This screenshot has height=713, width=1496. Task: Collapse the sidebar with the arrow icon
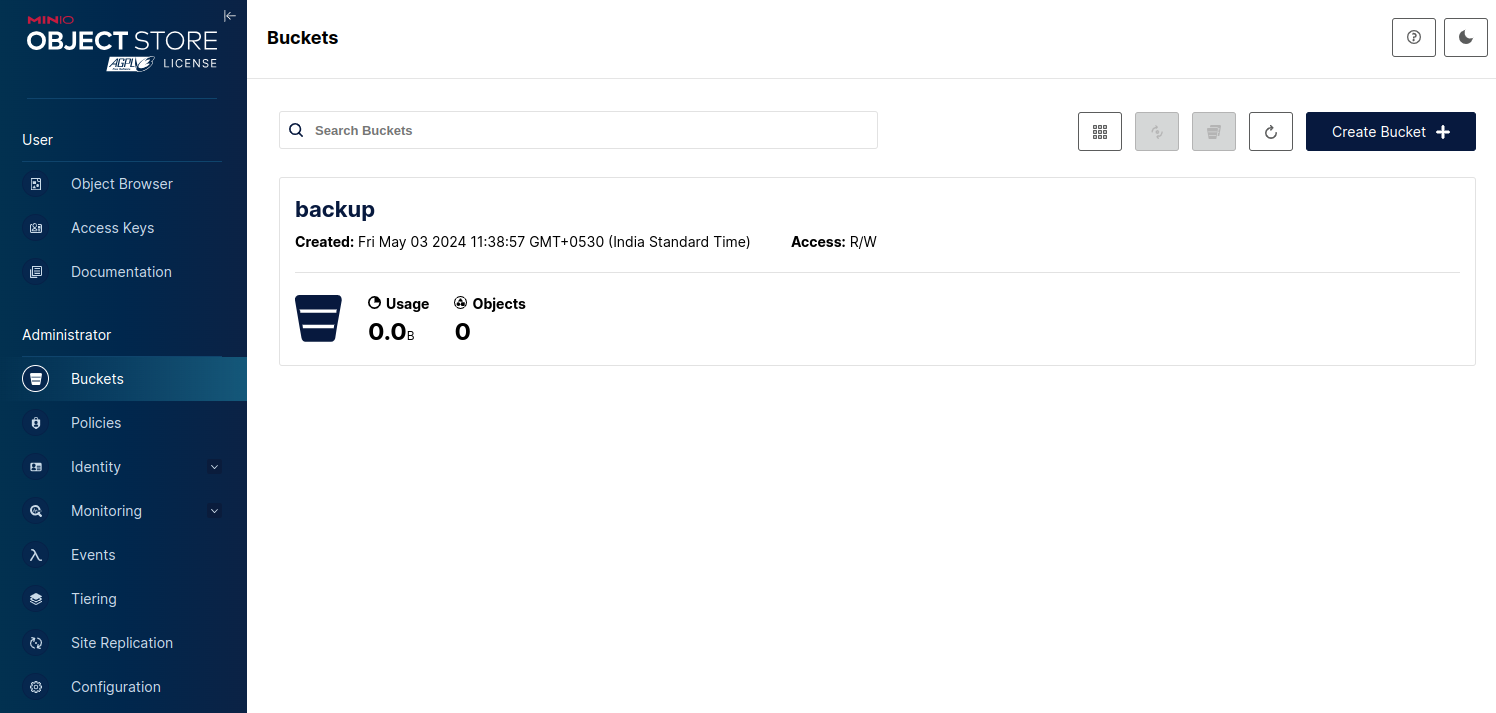229,15
